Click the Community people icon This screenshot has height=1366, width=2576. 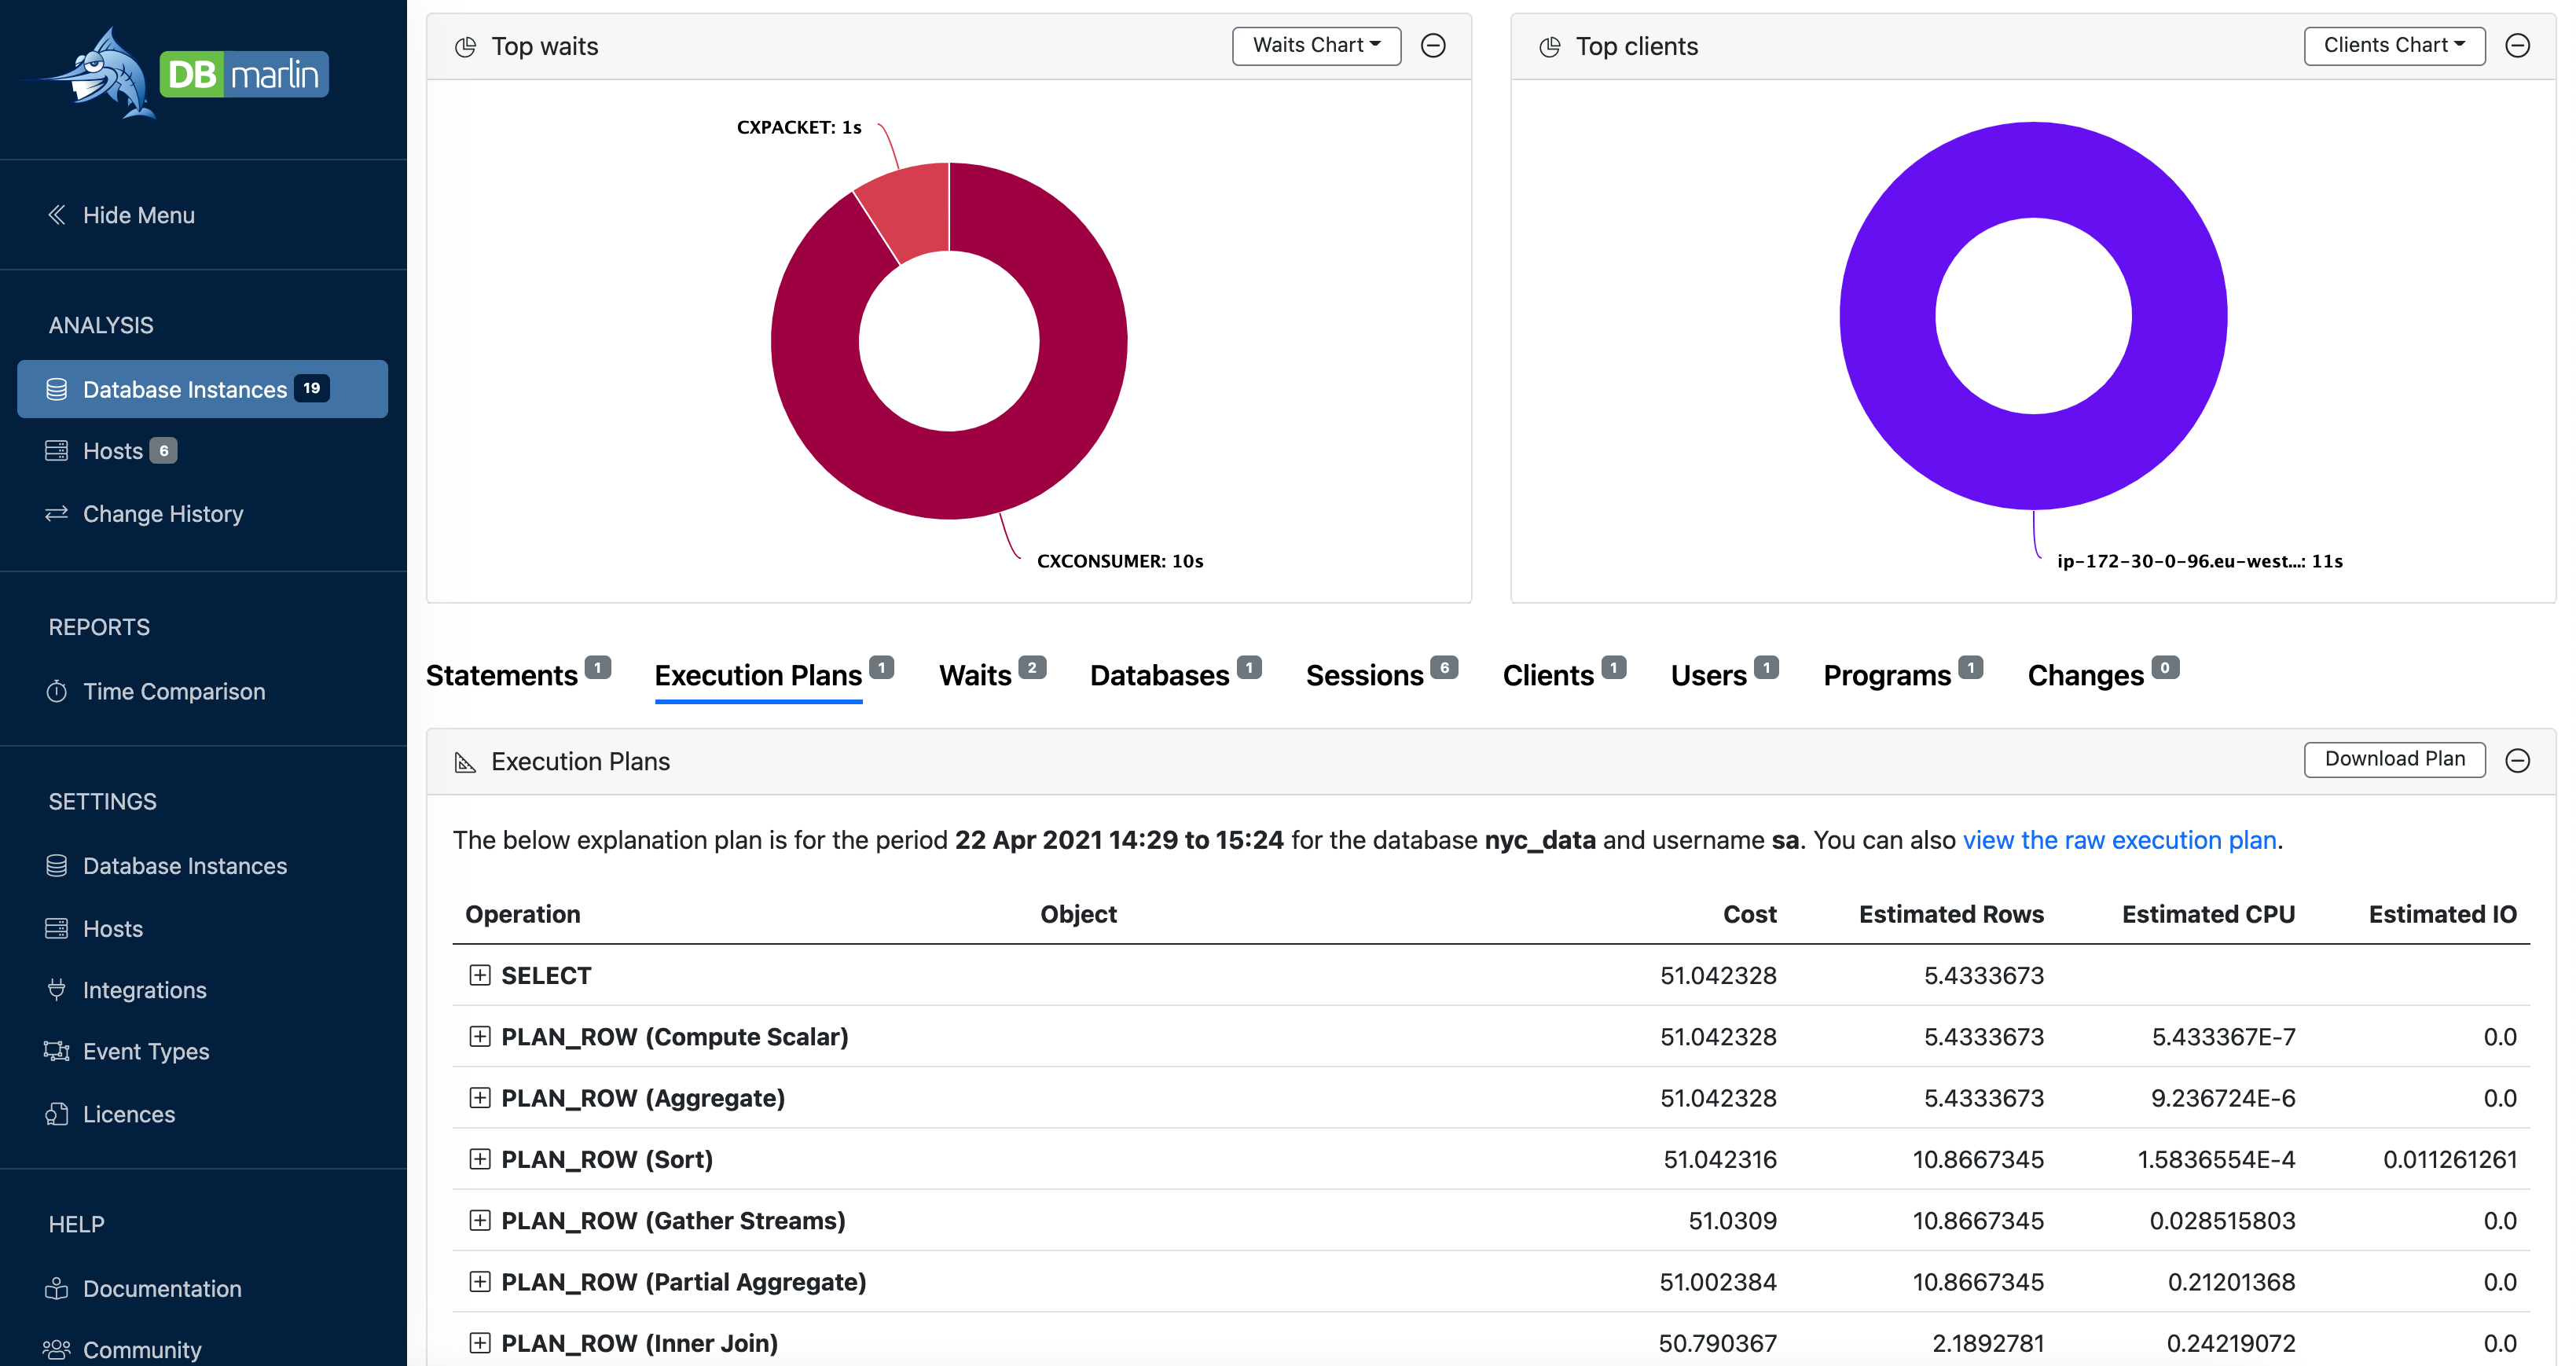pyautogui.click(x=57, y=1350)
